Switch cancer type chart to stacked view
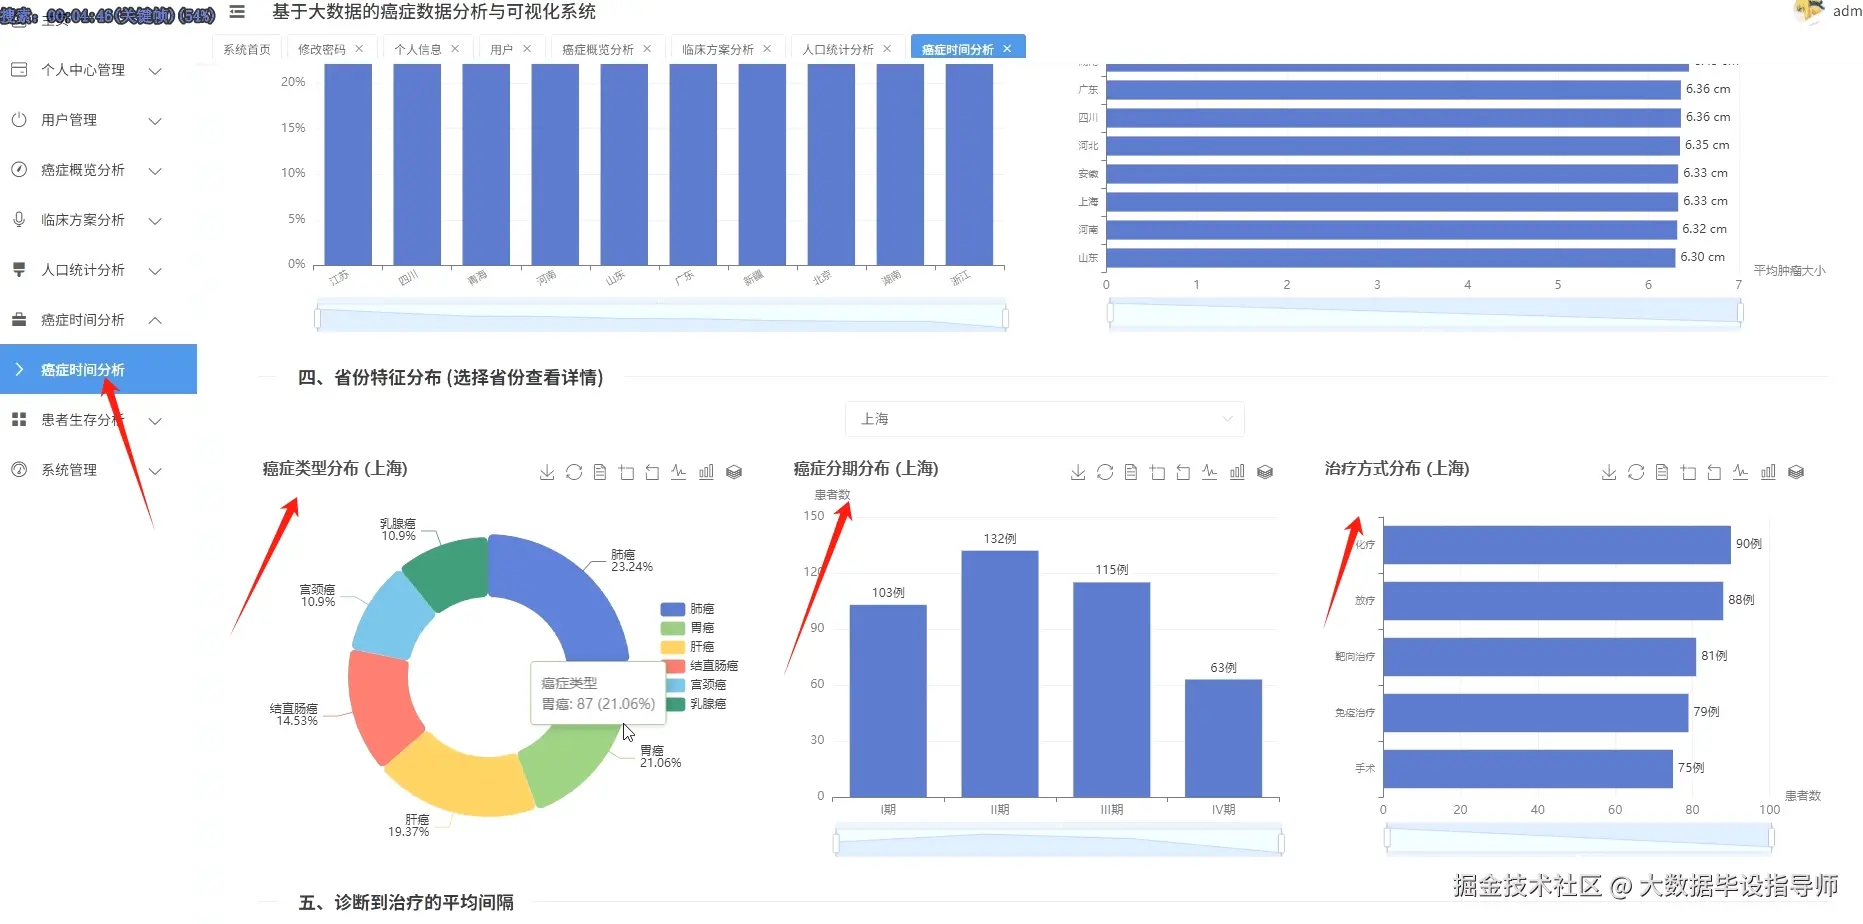The height and width of the screenshot is (924, 1863). pyautogui.click(x=734, y=472)
